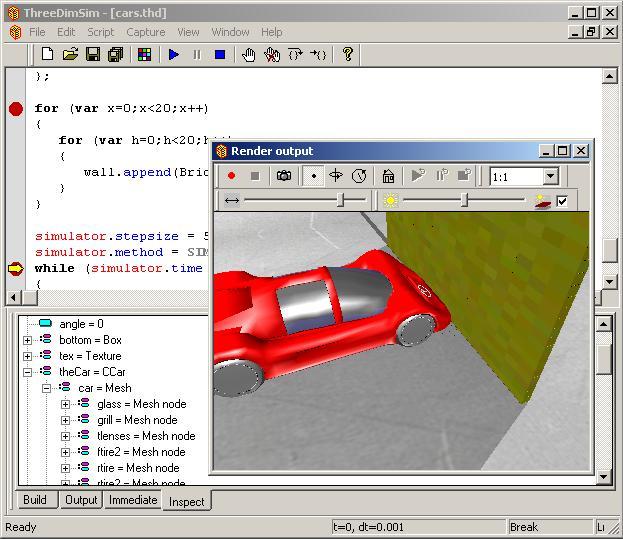The height and width of the screenshot is (539, 623).
Task: Save the script with the floppy disk icon
Action: click(93, 54)
